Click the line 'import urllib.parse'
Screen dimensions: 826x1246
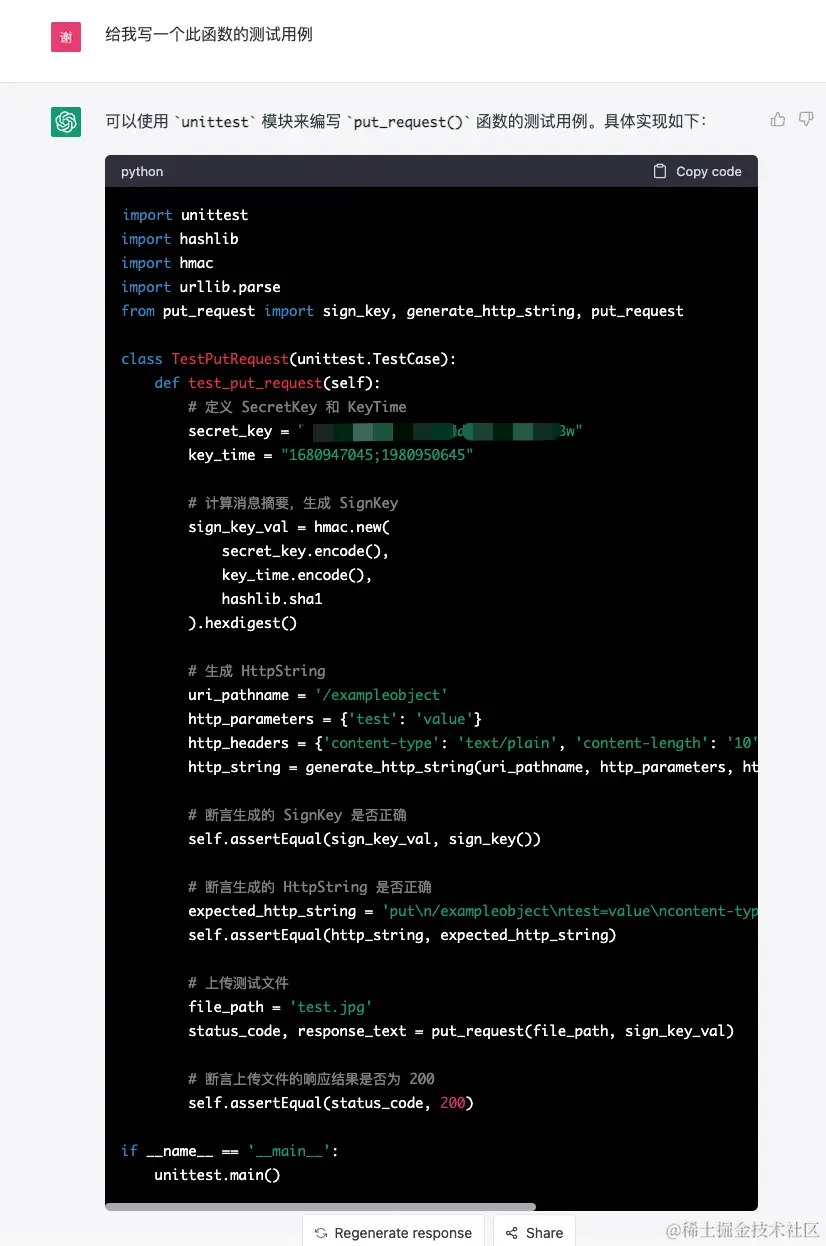(x=201, y=287)
